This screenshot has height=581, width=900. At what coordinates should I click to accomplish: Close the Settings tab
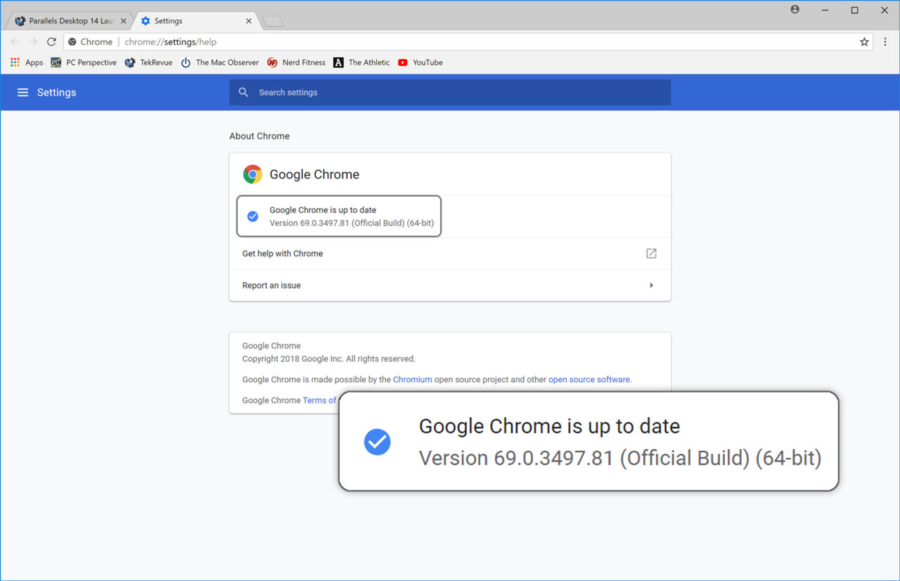point(249,21)
